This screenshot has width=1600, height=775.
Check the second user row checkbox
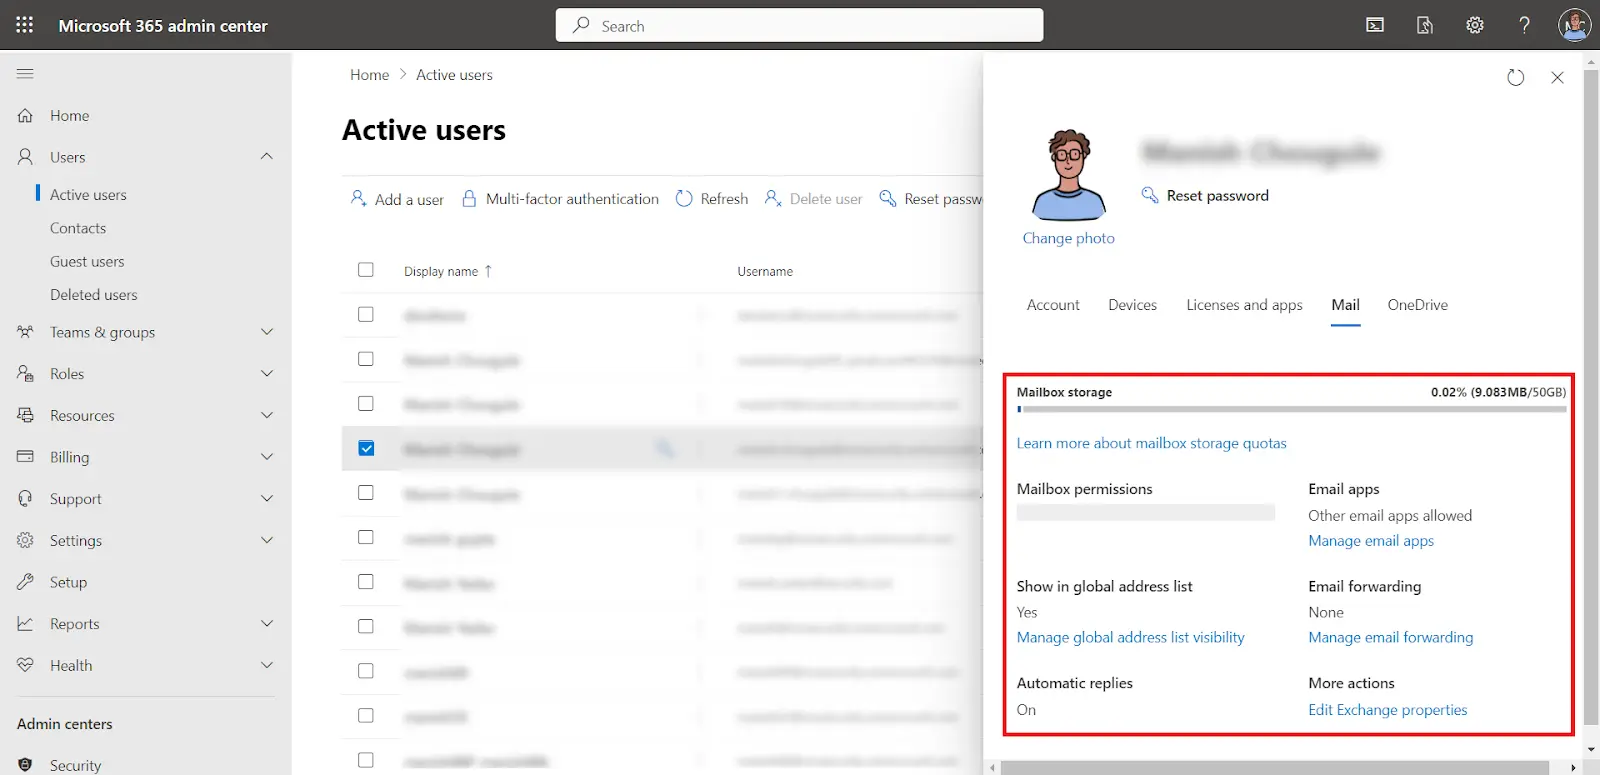coord(366,359)
